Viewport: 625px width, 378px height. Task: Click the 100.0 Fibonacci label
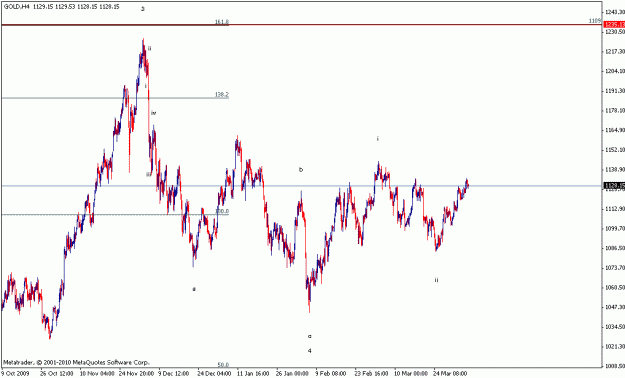[222, 211]
